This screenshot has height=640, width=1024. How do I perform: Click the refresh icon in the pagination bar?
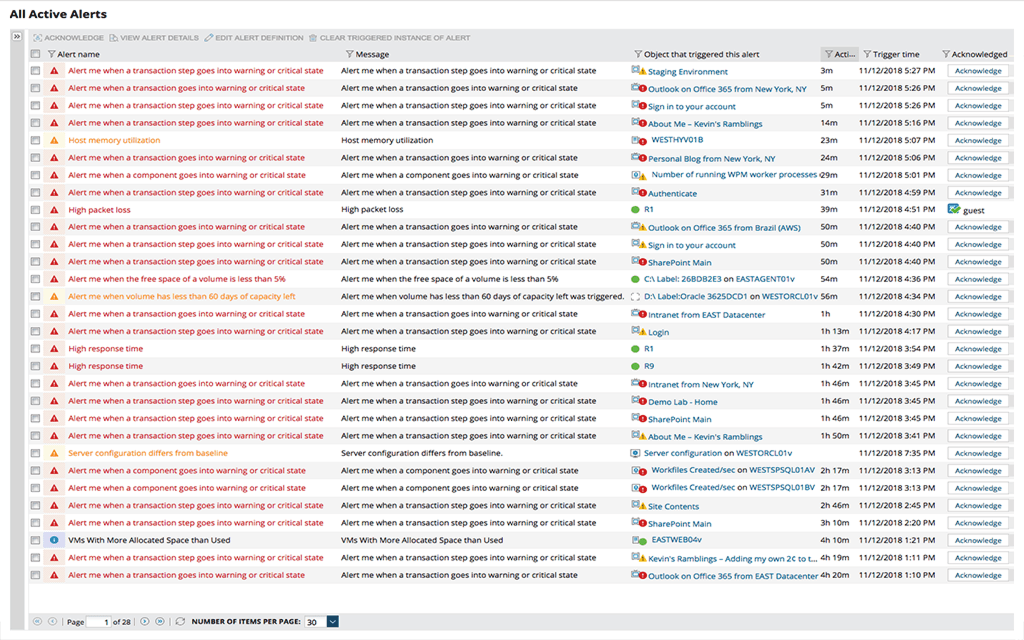point(180,621)
